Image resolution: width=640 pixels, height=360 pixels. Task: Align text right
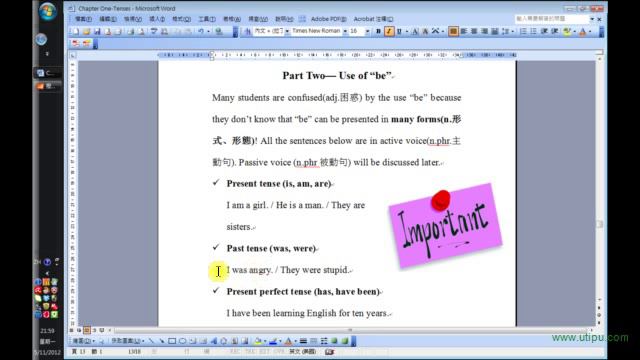click(x=484, y=31)
